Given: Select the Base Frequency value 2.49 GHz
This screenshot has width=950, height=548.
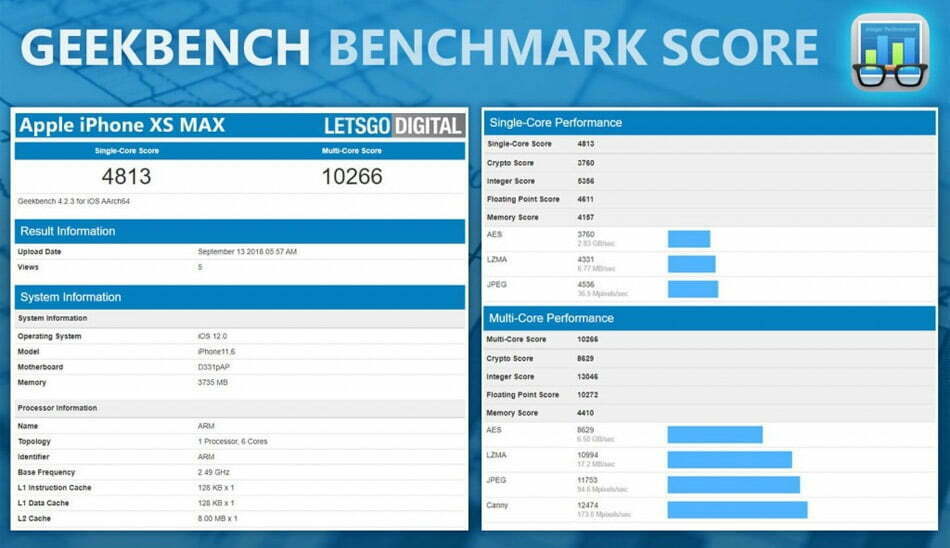Looking at the screenshot, I should [x=214, y=472].
